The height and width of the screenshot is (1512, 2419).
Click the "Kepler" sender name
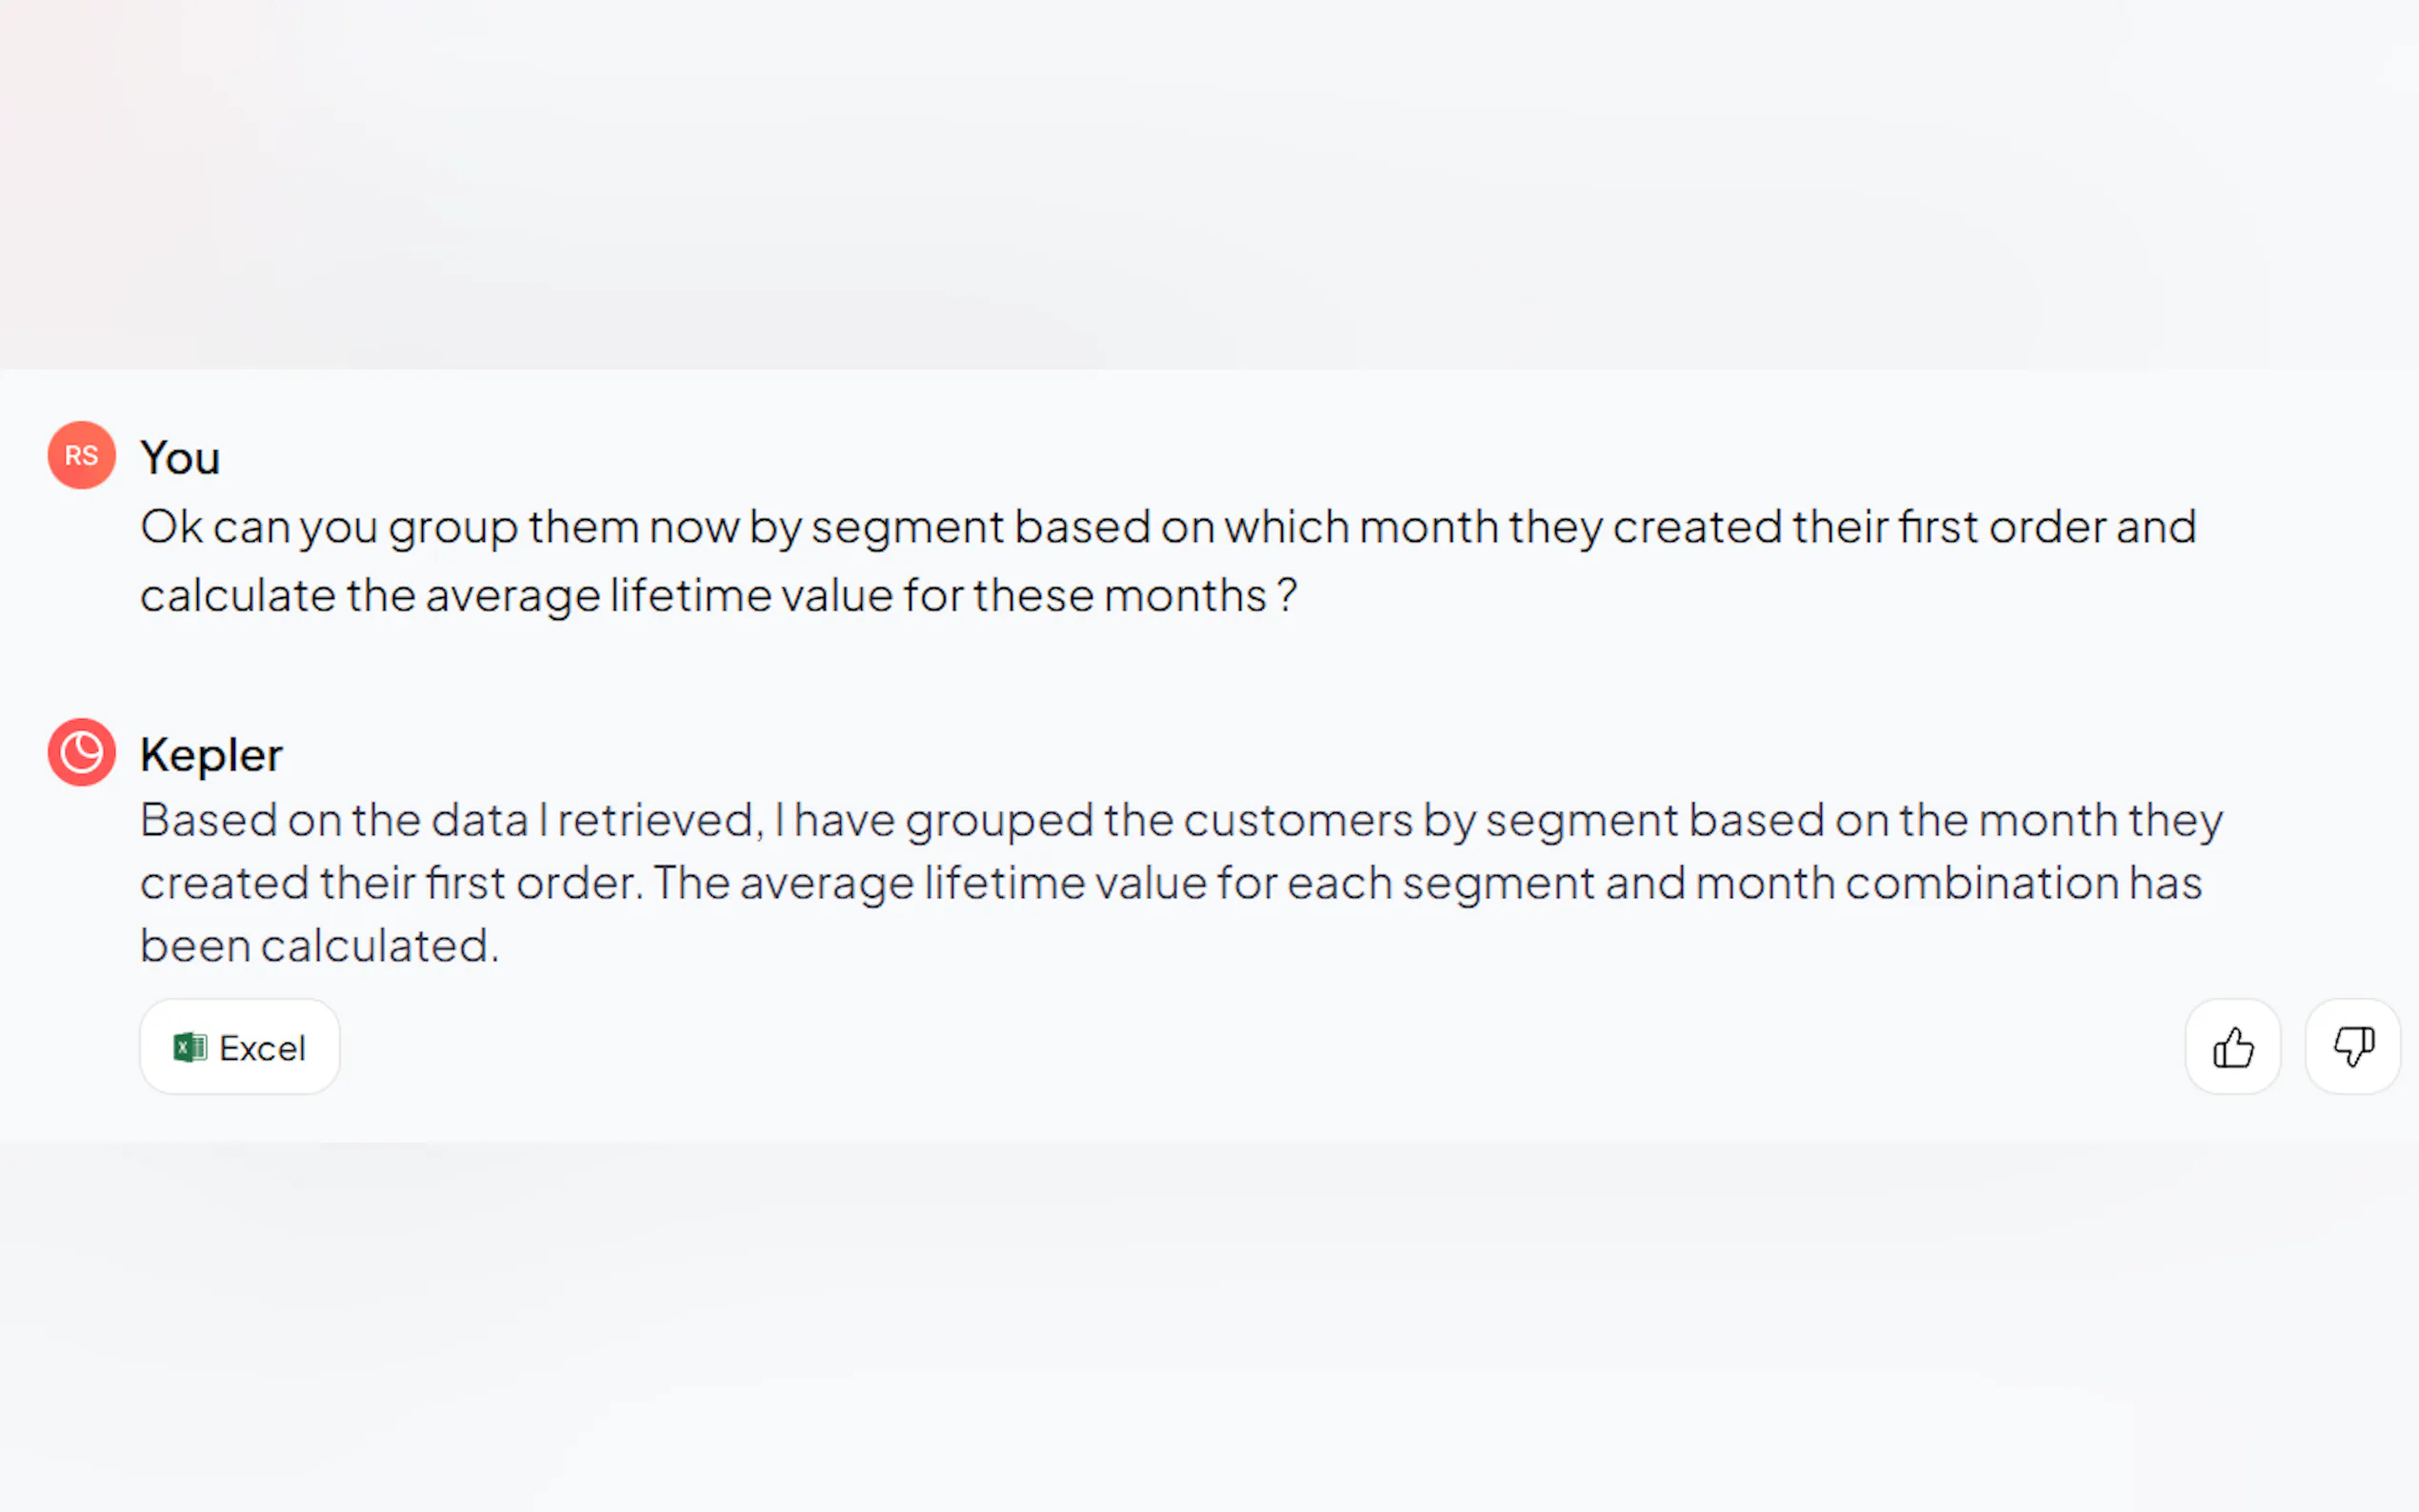pyautogui.click(x=211, y=754)
